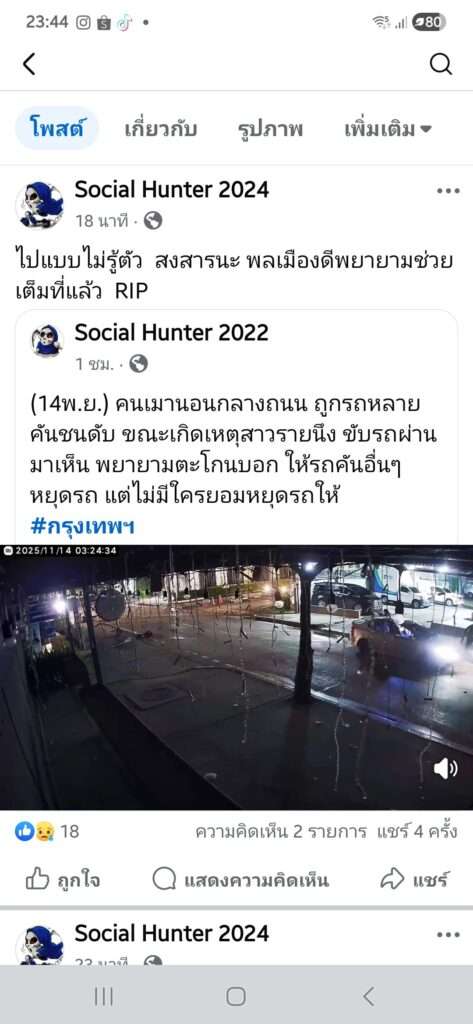Tap the Android home button

[236, 996]
